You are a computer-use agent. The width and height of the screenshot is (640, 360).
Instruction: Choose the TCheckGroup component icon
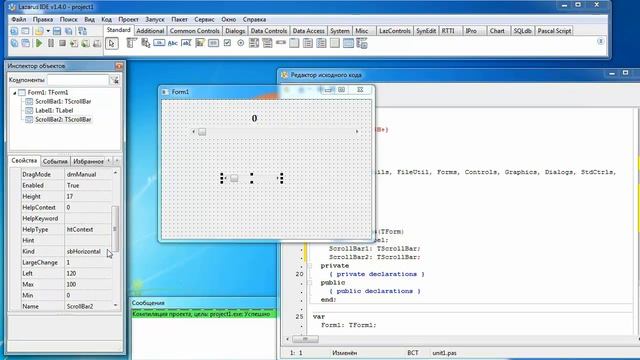(321, 43)
